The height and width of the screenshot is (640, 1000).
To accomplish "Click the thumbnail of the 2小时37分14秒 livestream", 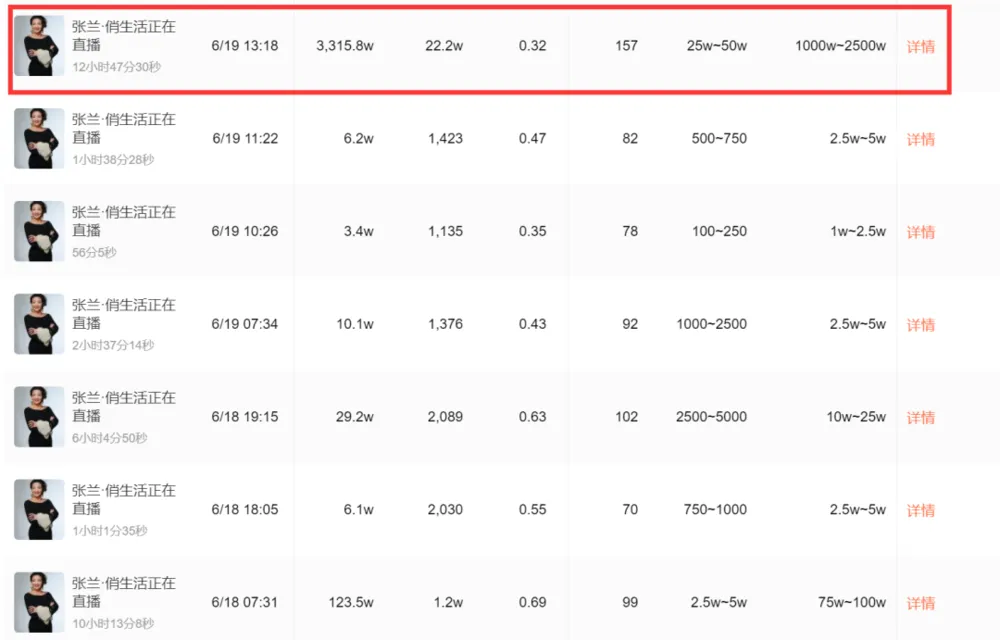I will point(39,324).
